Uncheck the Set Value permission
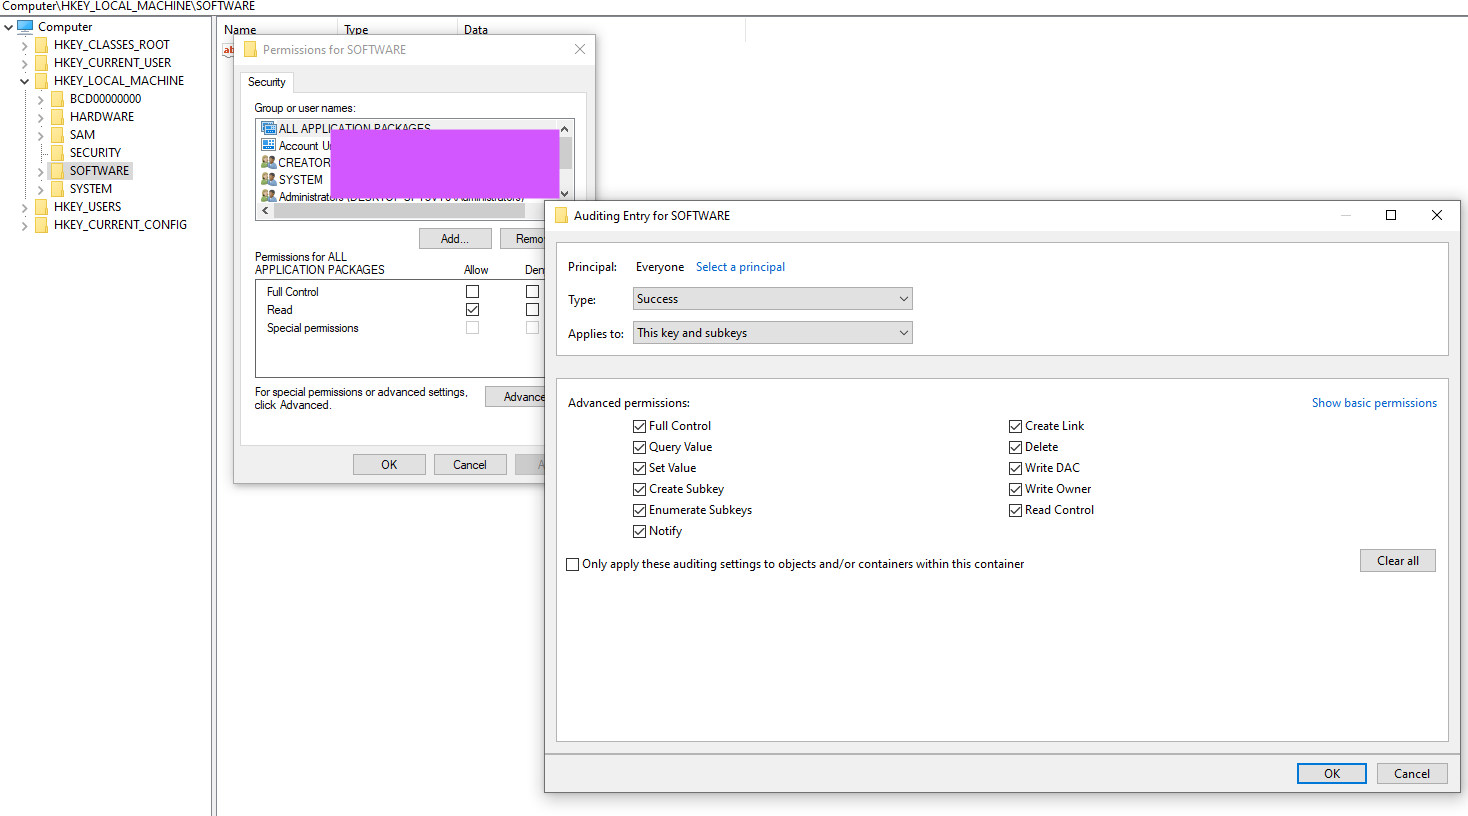Screen dimensions: 1468x816 (x=640, y=468)
